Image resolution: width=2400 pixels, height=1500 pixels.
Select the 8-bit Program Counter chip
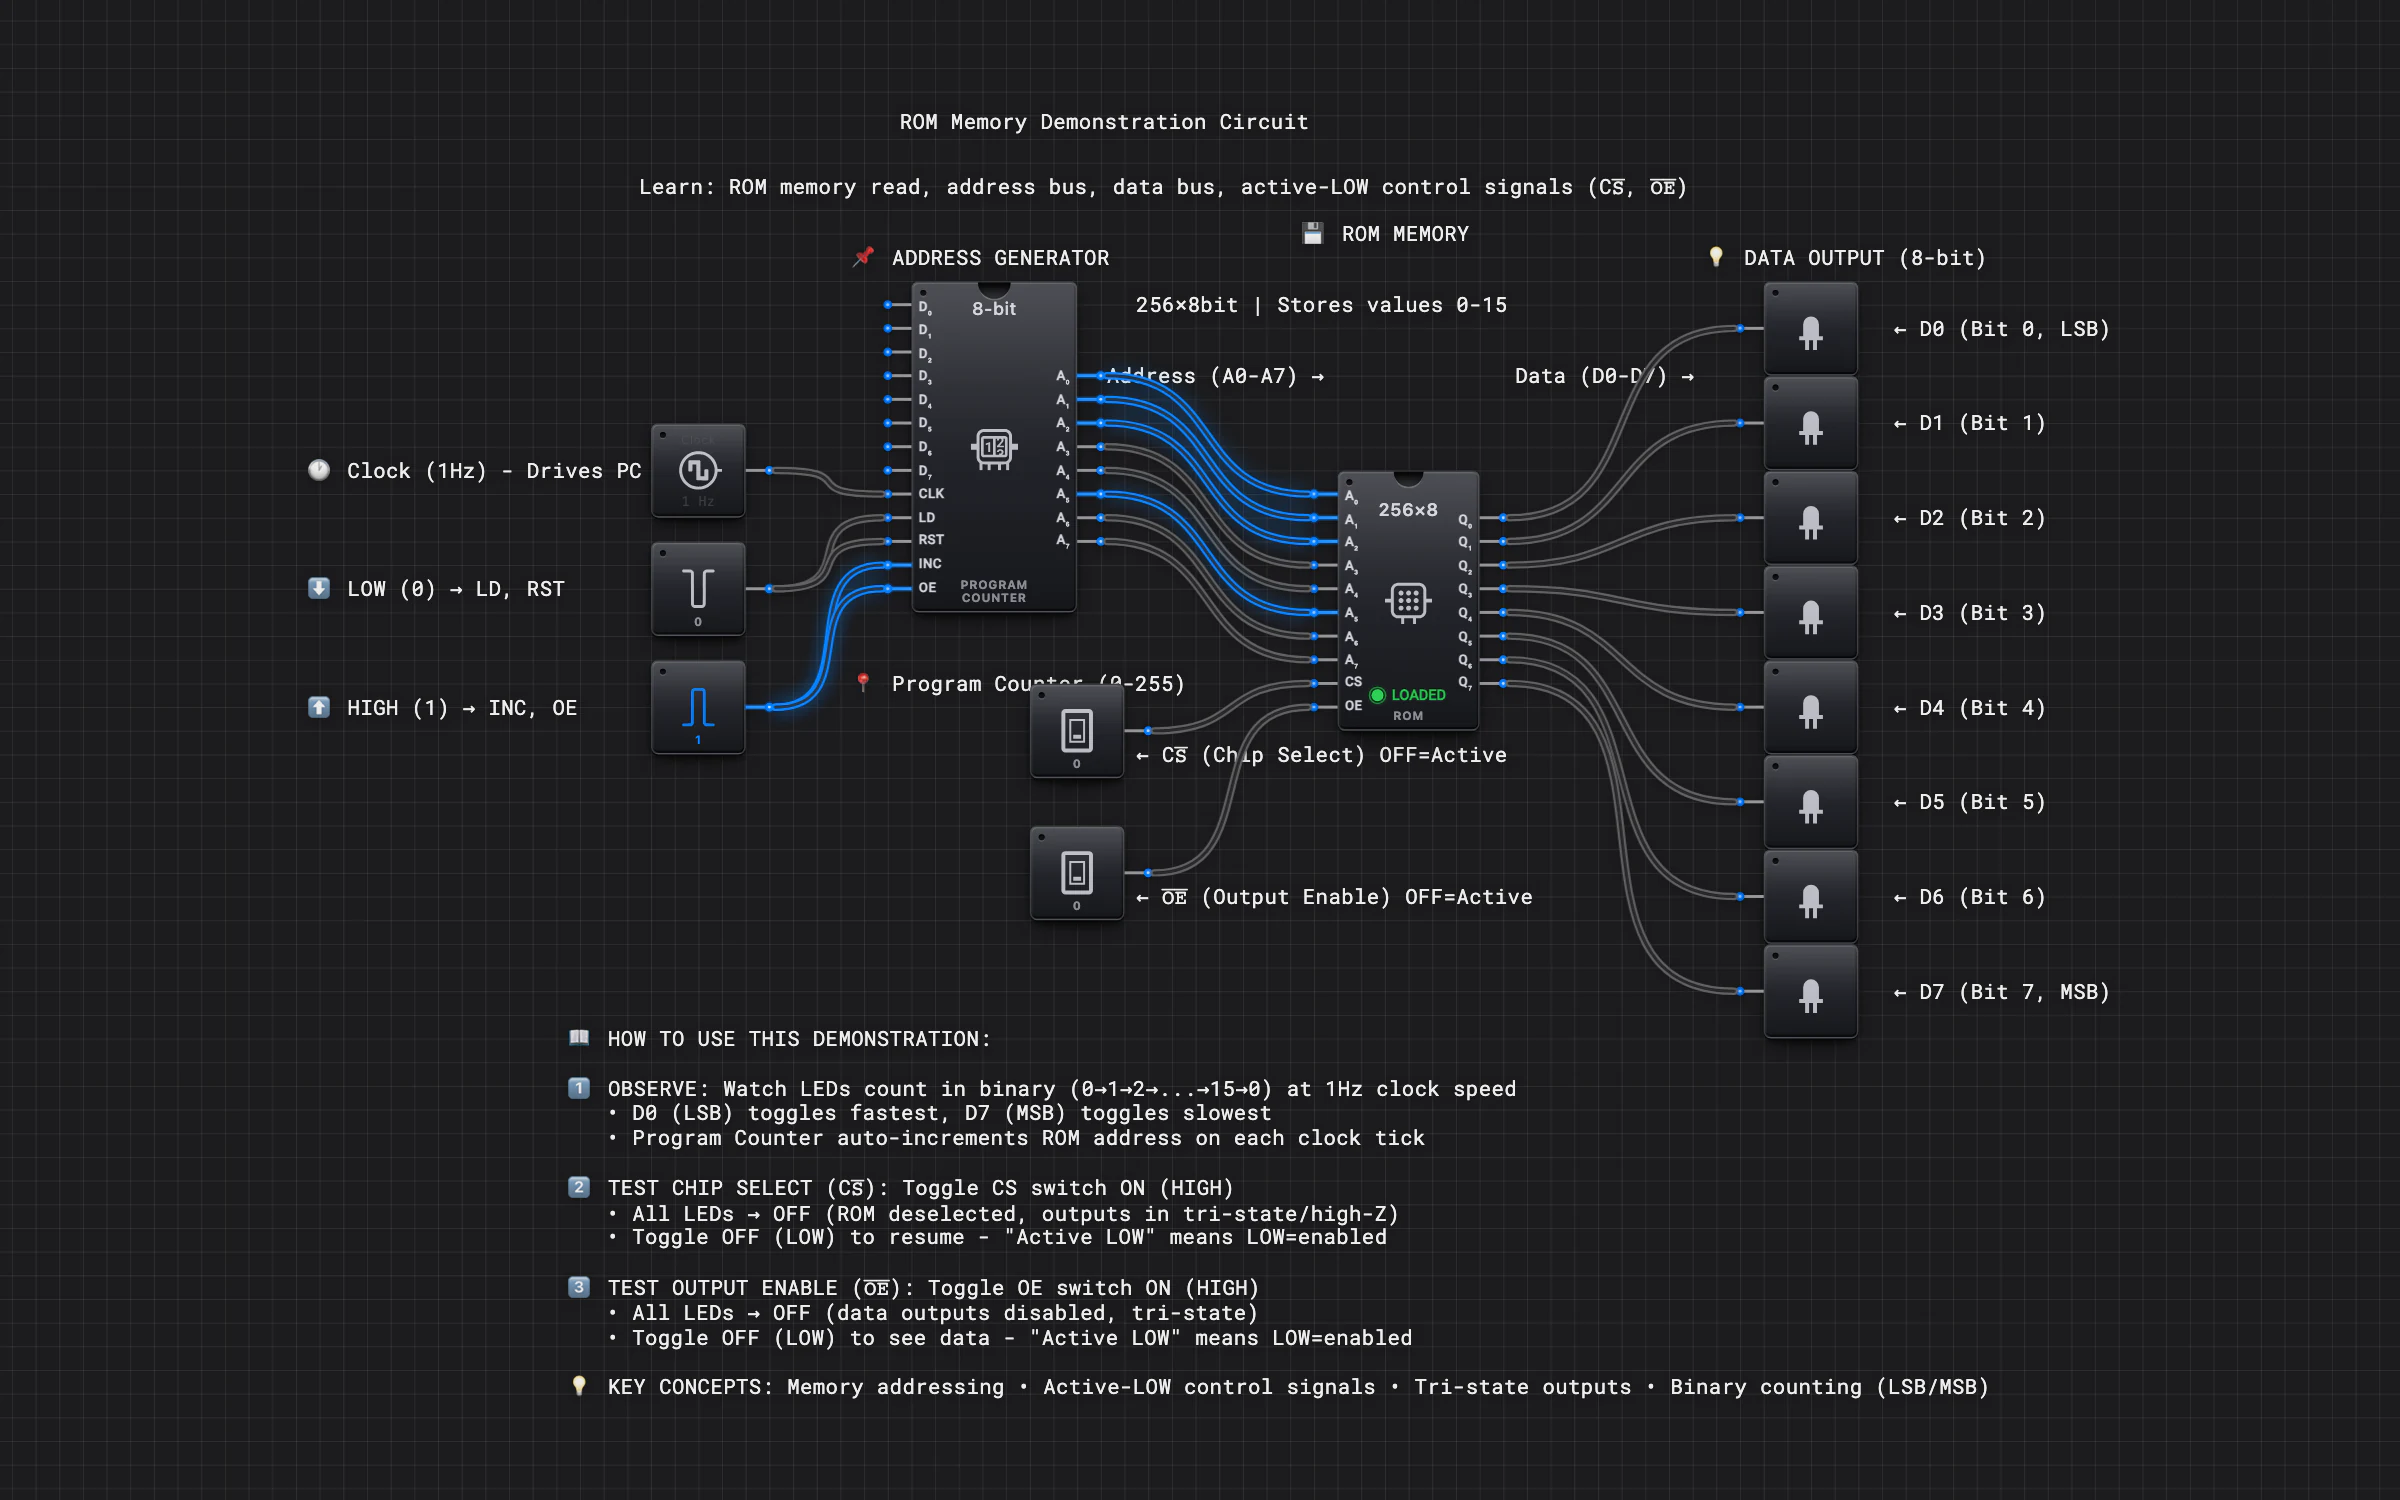[994, 447]
